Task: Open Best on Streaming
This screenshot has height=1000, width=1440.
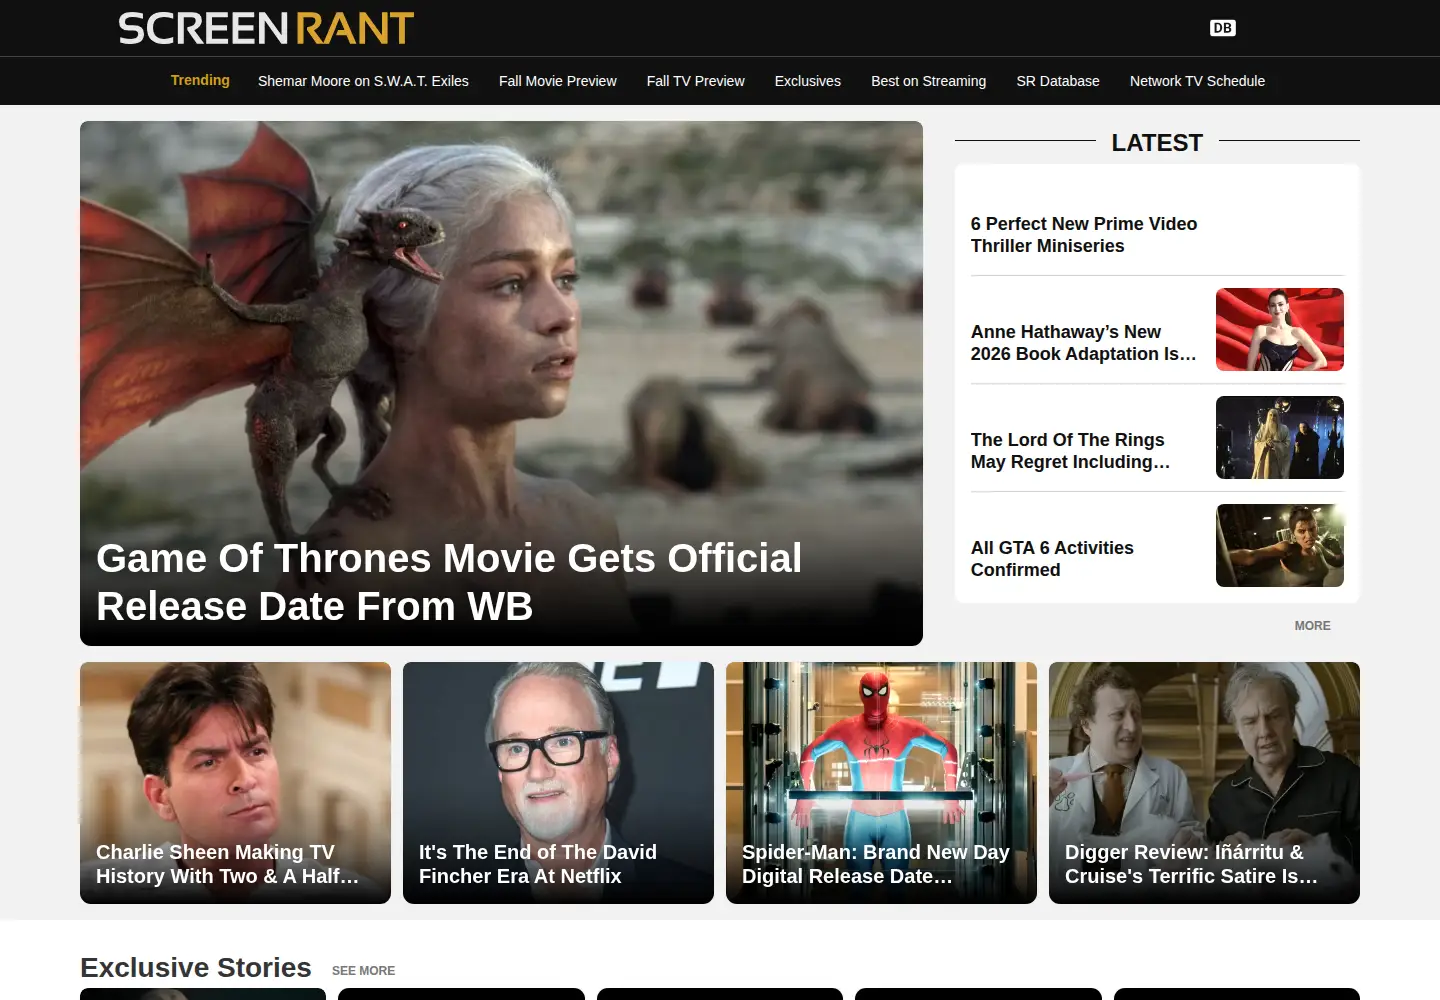Action: (x=928, y=81)
